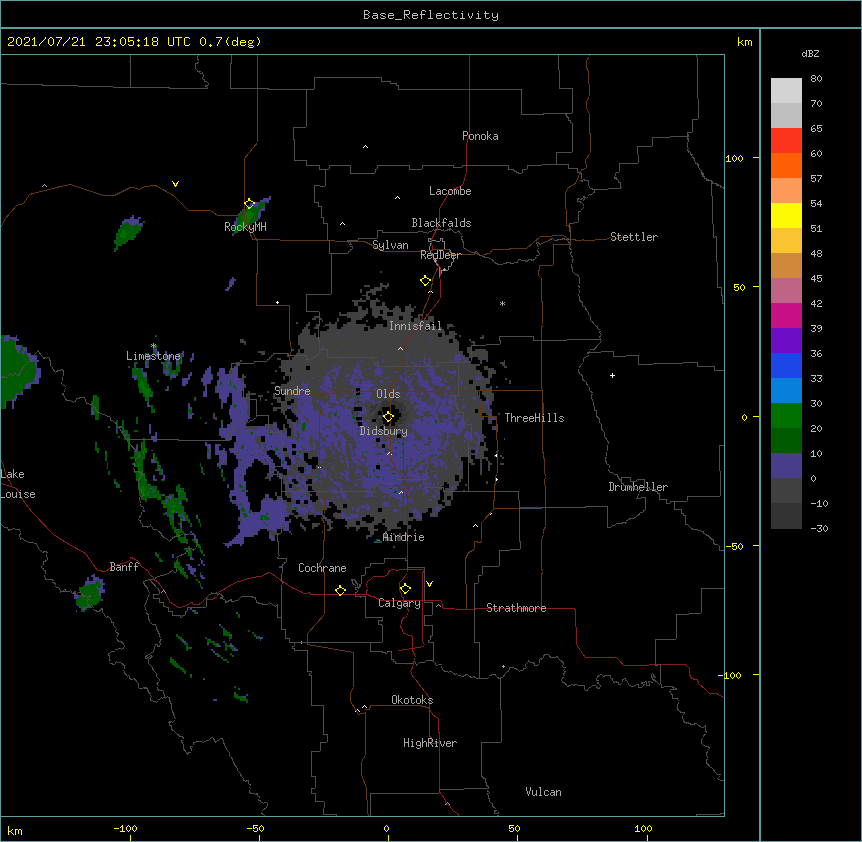This screenshot has height=842, width=862.
Task: Click the Vulcan label
Action: point(543,792)
